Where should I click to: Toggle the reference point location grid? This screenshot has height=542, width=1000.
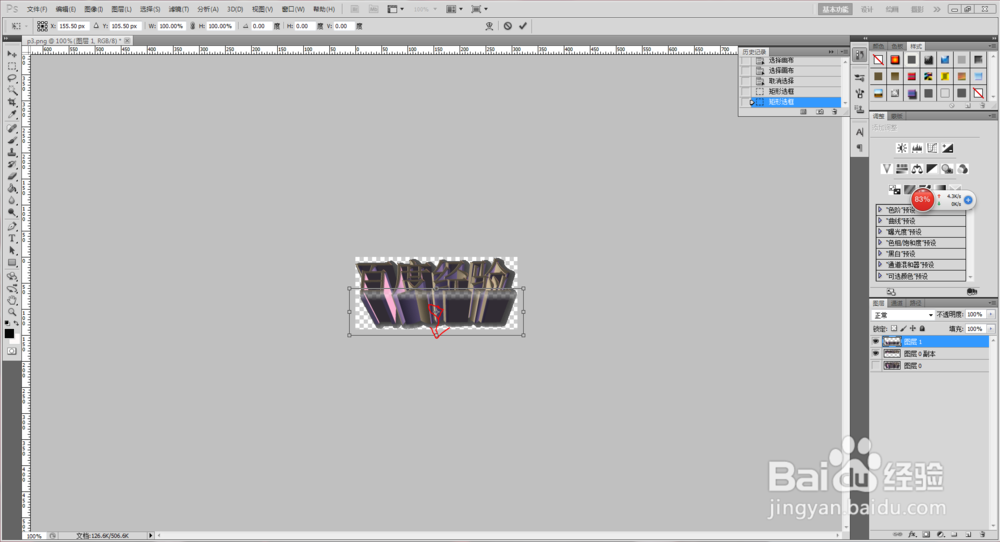coord(42,26)
